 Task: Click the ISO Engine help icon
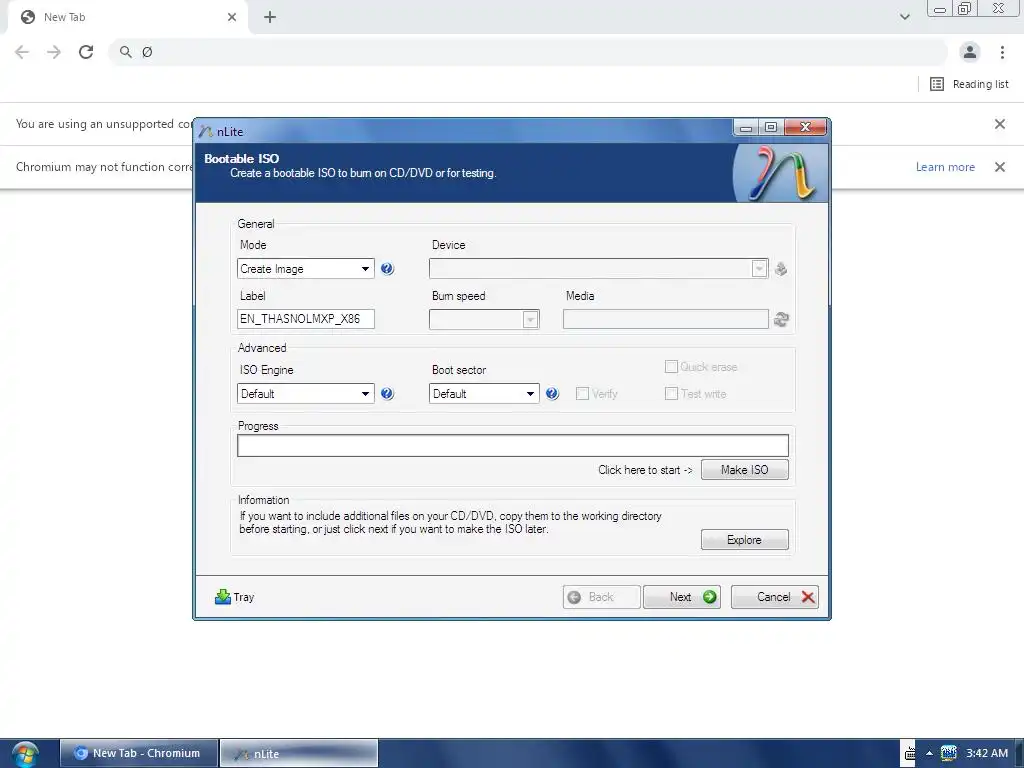(387, 393)
